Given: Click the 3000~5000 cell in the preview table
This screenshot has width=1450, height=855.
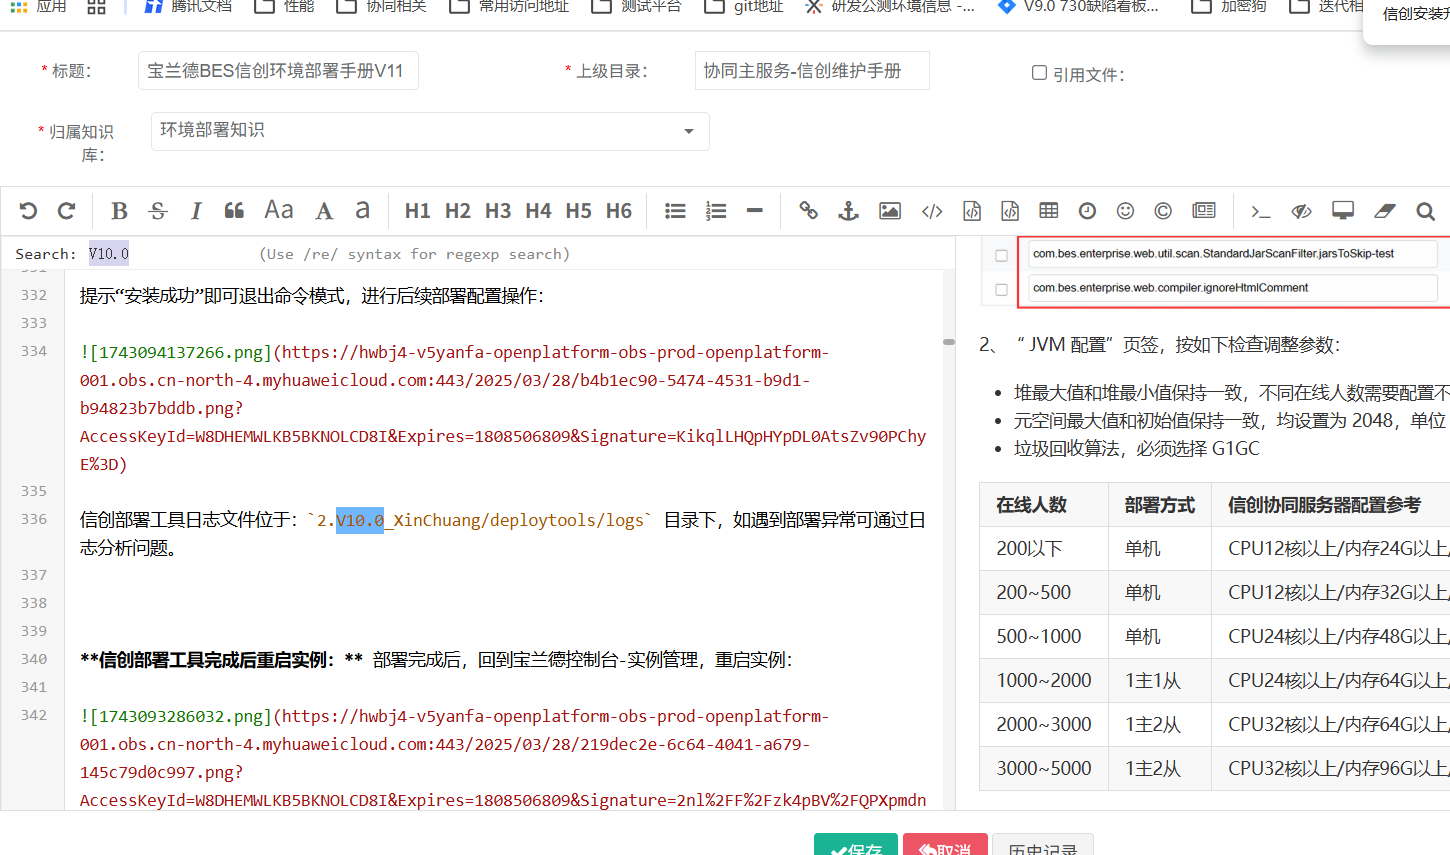Looking at the screenshot, I should [x=1043, y=768].
